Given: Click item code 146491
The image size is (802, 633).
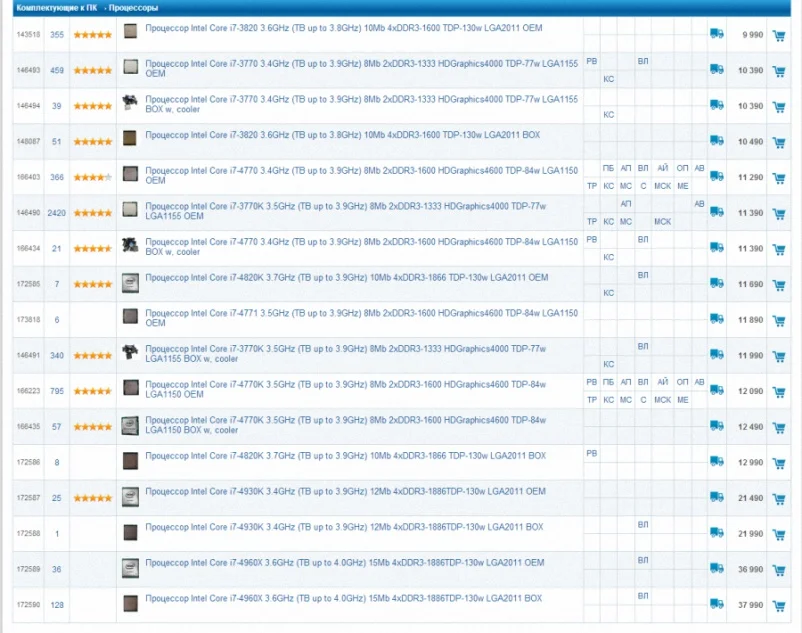Looking at the screenshot, I should [x=28, y=355].
